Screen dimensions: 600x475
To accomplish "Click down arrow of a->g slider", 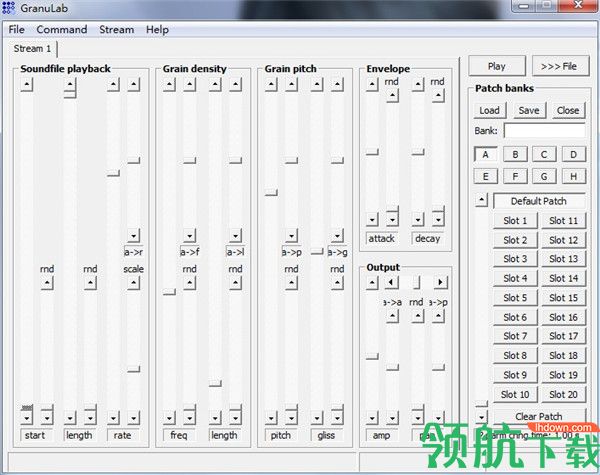I will click(337, 235).
